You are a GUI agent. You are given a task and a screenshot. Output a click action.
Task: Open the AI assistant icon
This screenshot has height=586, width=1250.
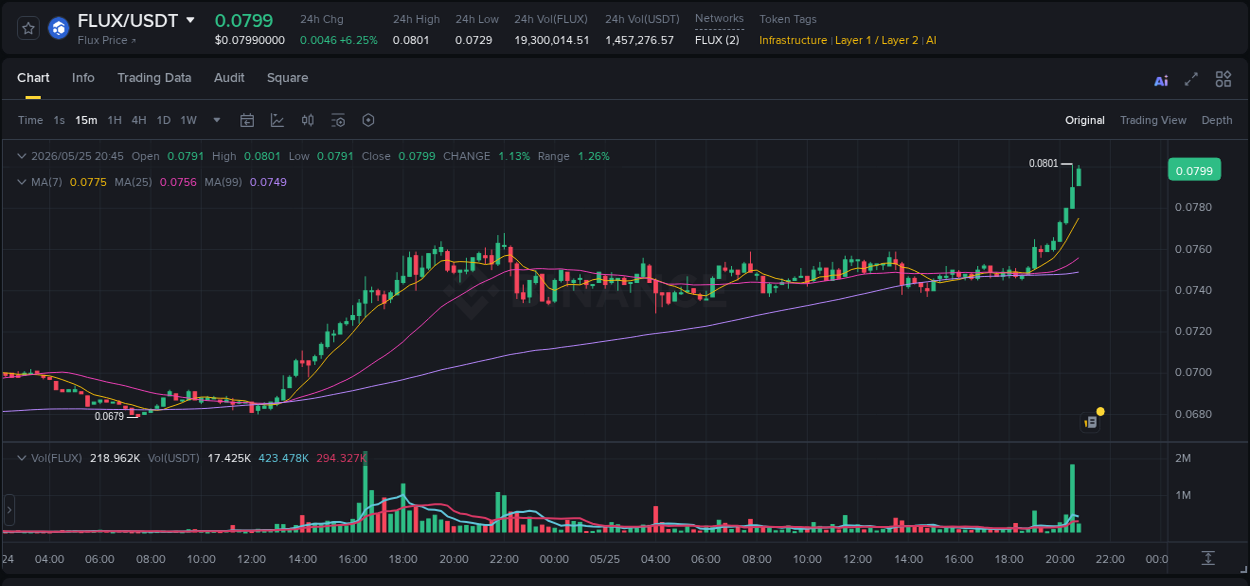pos(1161,81)
